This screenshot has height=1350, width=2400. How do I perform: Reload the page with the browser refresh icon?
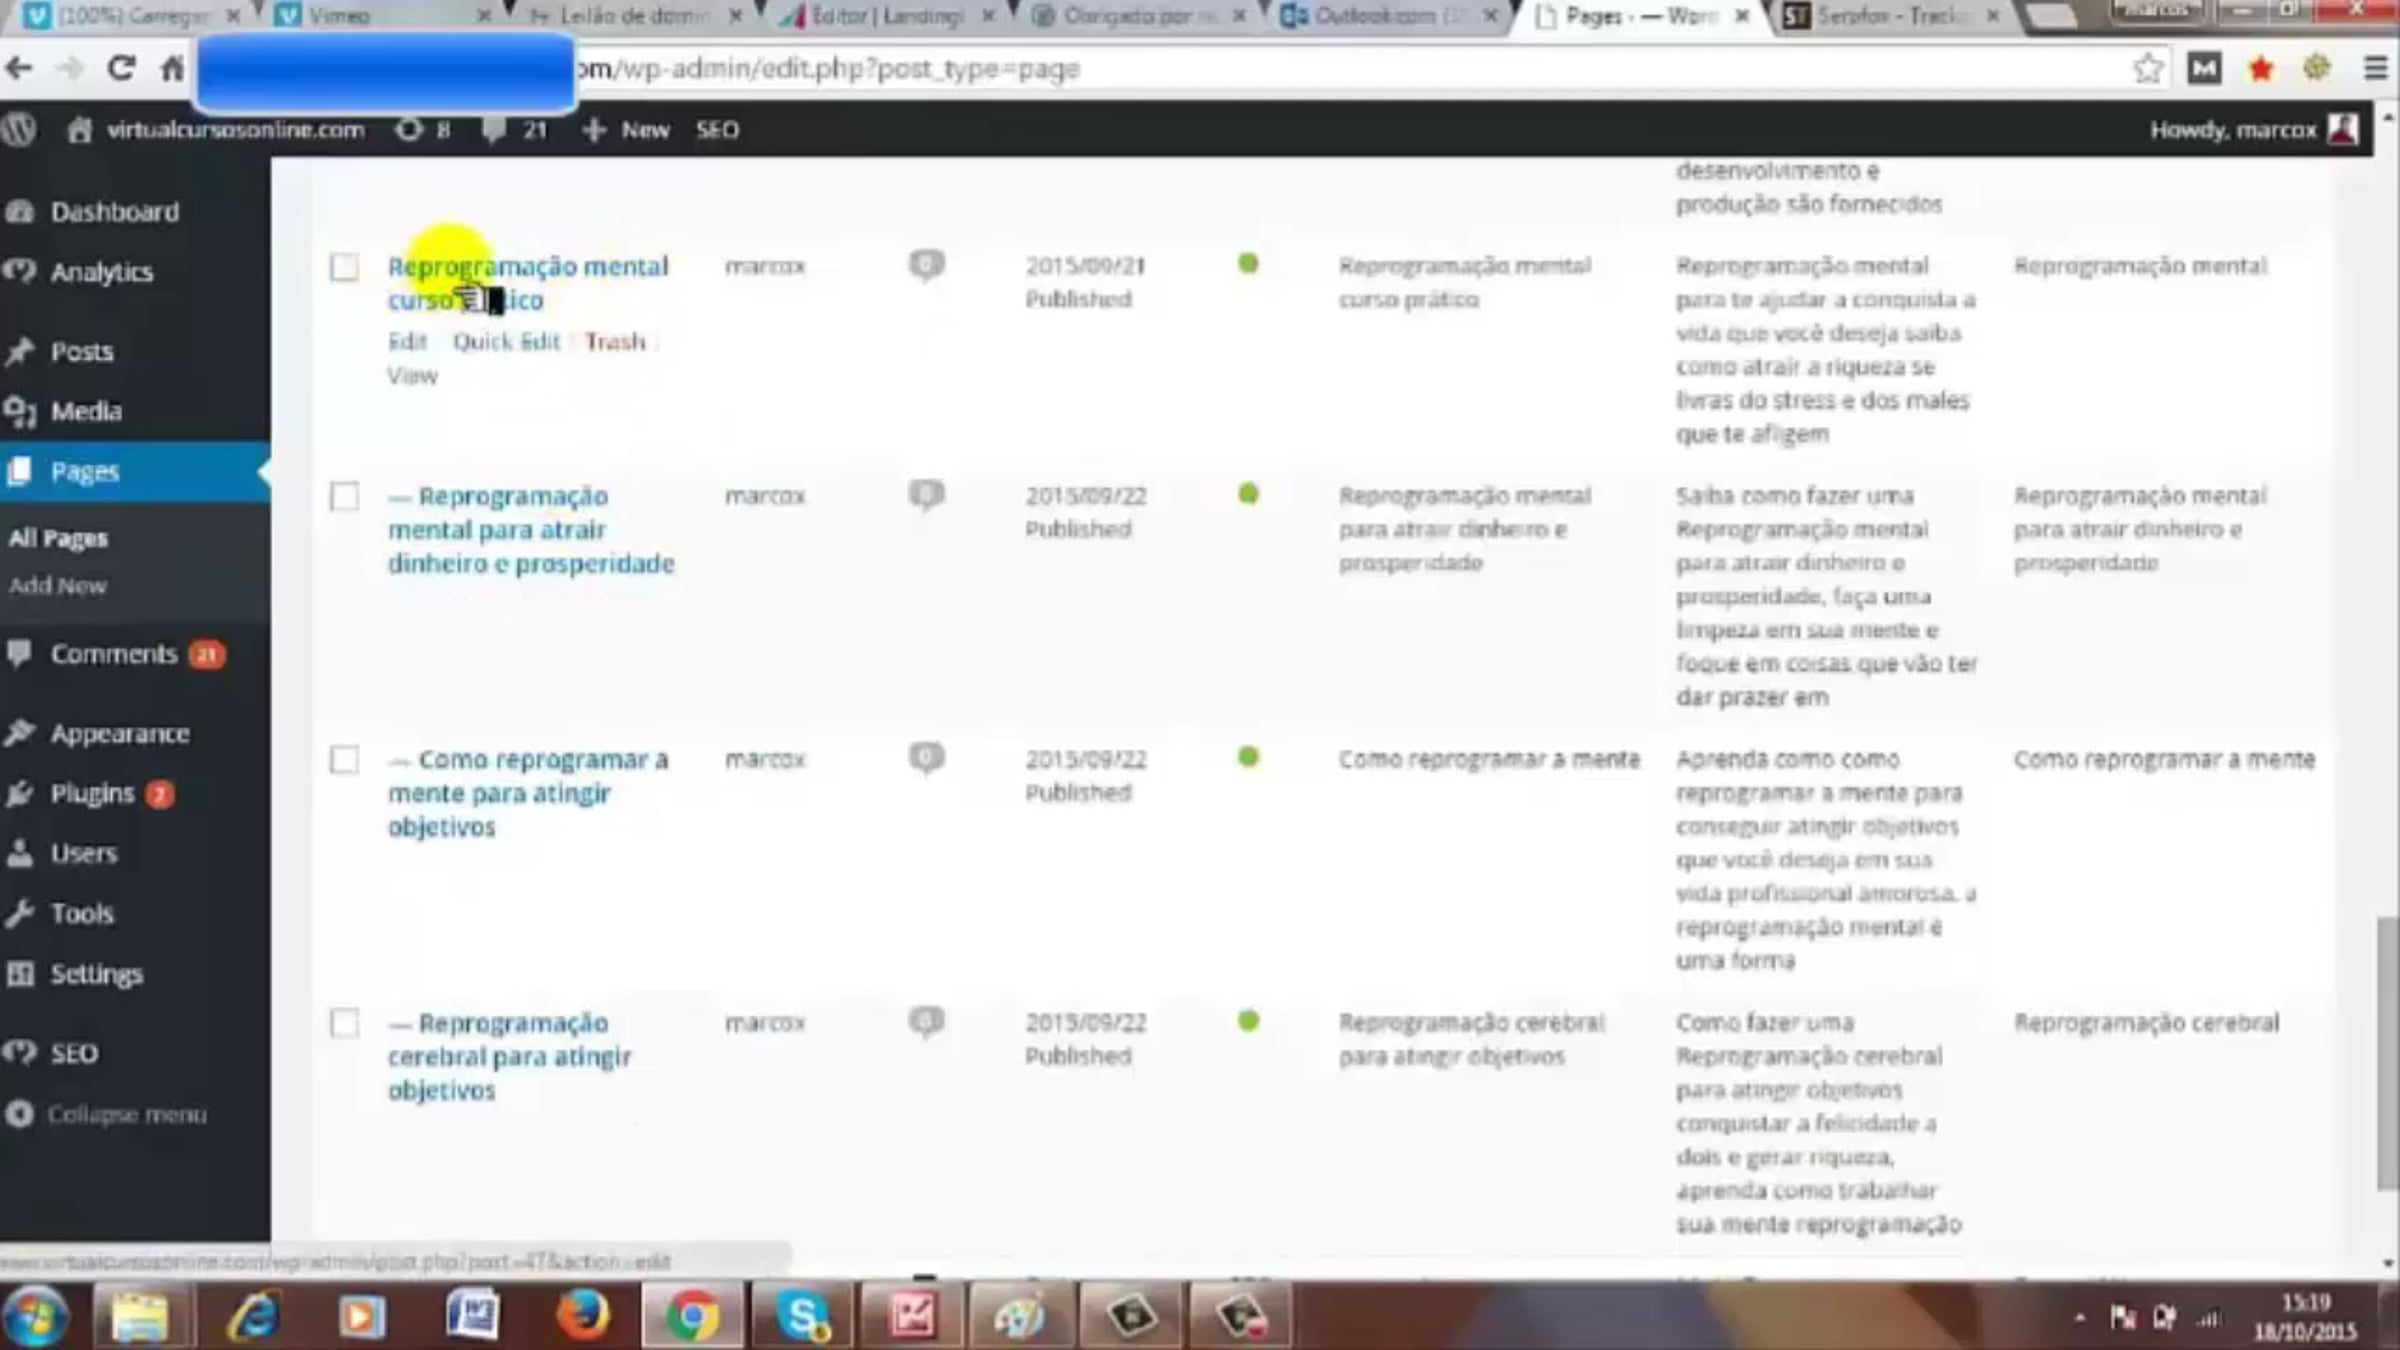pos(121,68)
